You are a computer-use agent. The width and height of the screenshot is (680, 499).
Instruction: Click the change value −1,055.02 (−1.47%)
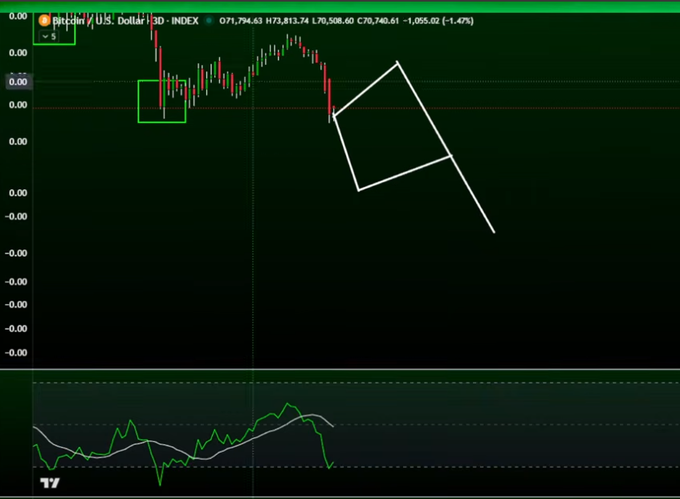(438, 21)
